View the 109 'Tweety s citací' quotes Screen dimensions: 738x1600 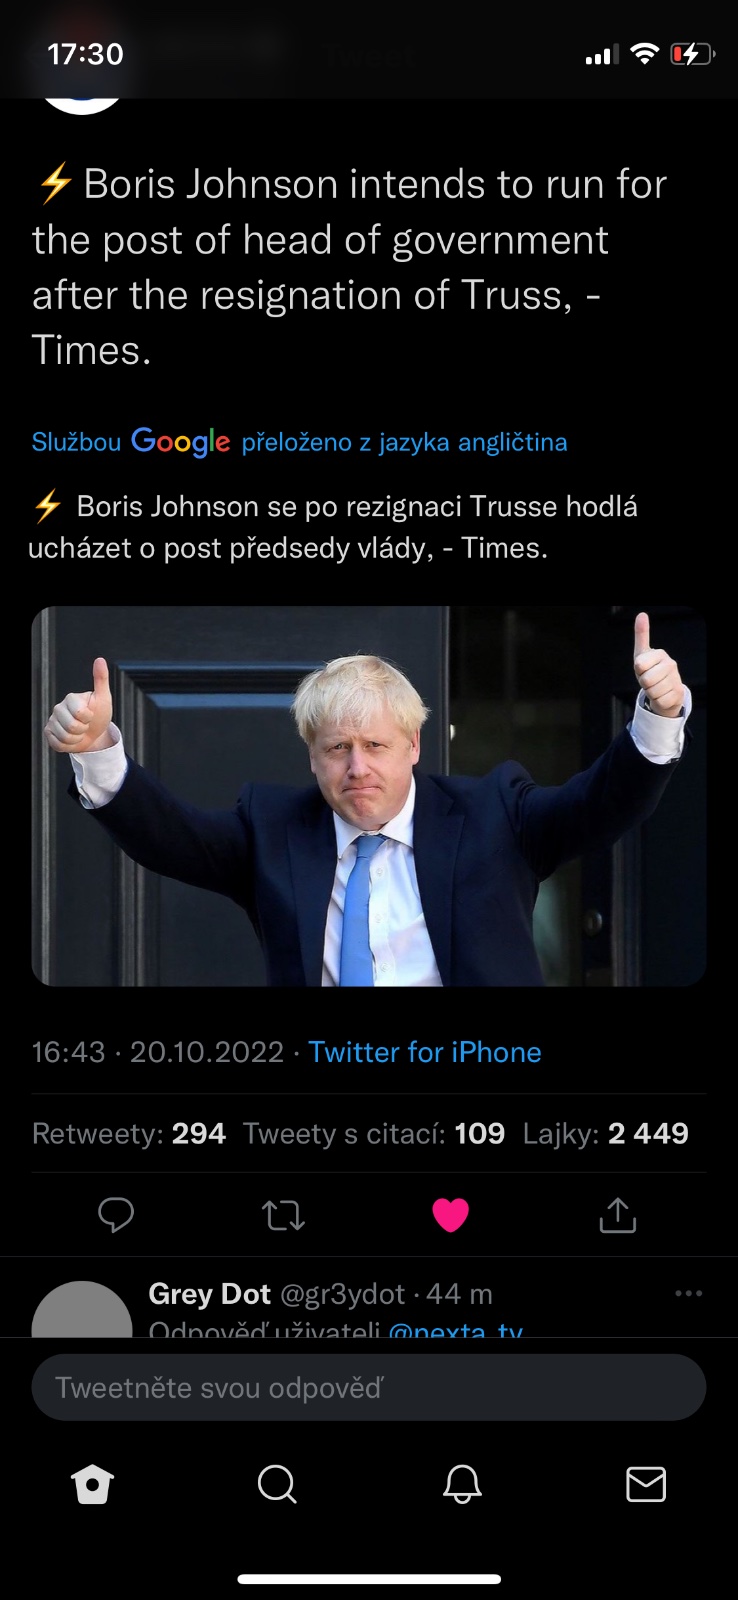[x=374, y=1133]
